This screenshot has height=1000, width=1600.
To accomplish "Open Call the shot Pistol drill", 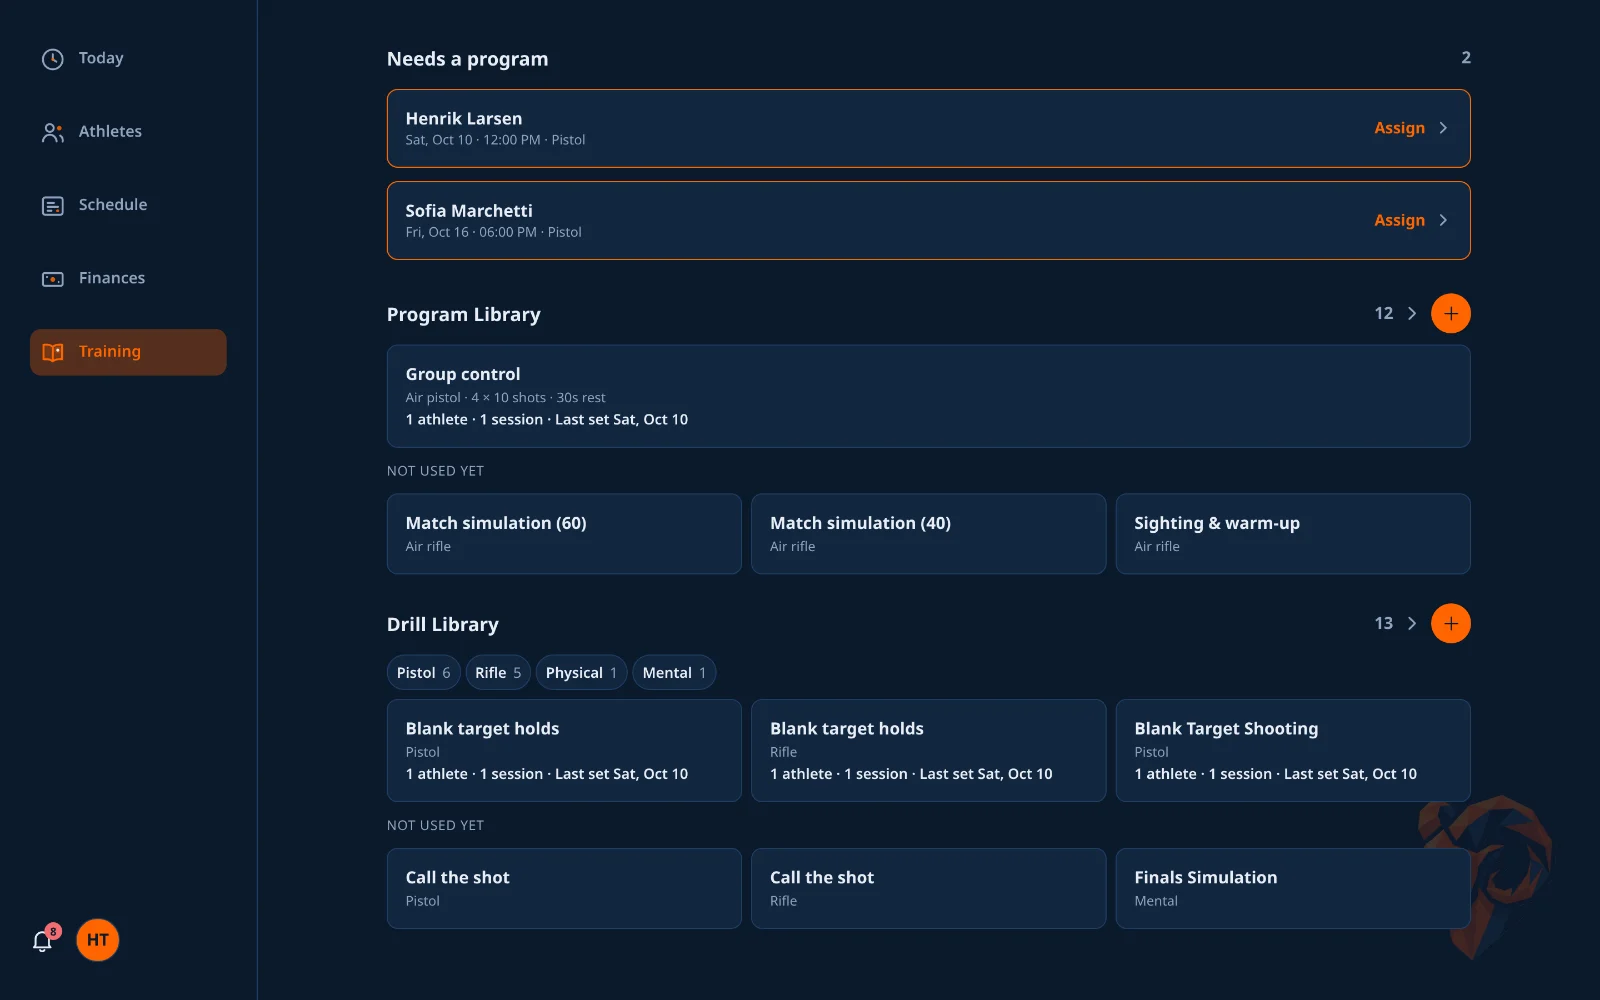I will pos(564,888).
